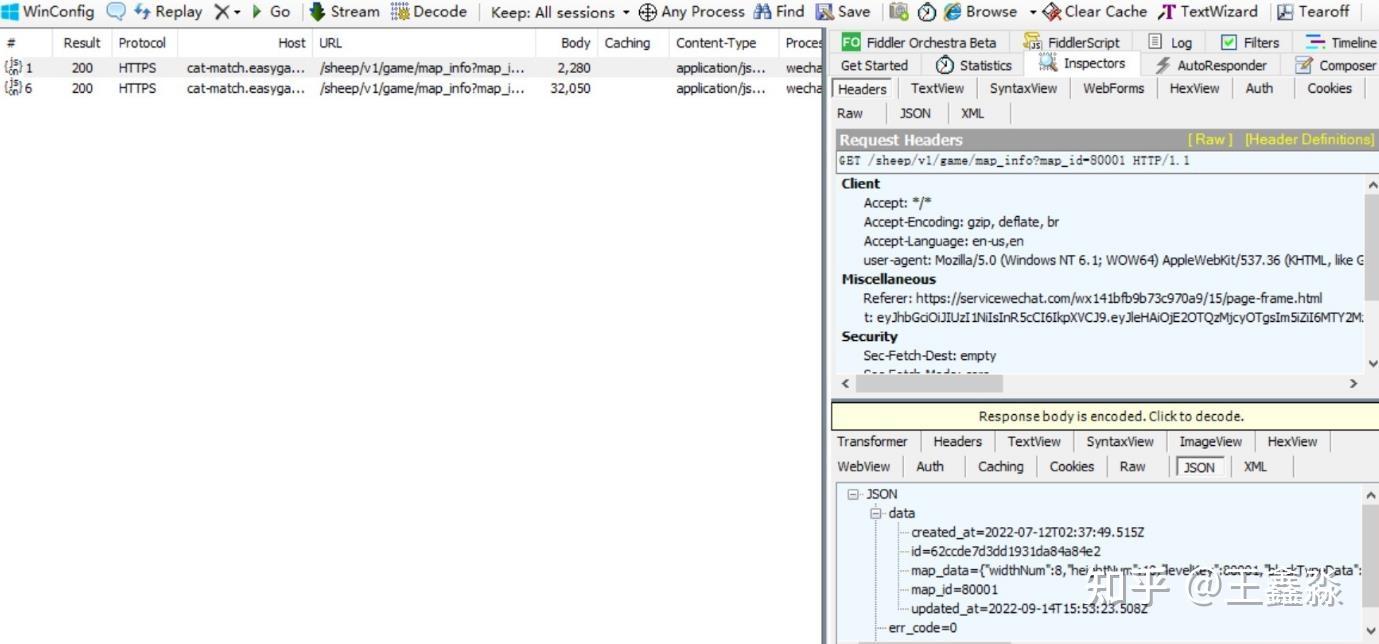This screenshot has width=1379, height=644.
Task: Open the response WebView tab
Action: [x=864, y=466]
